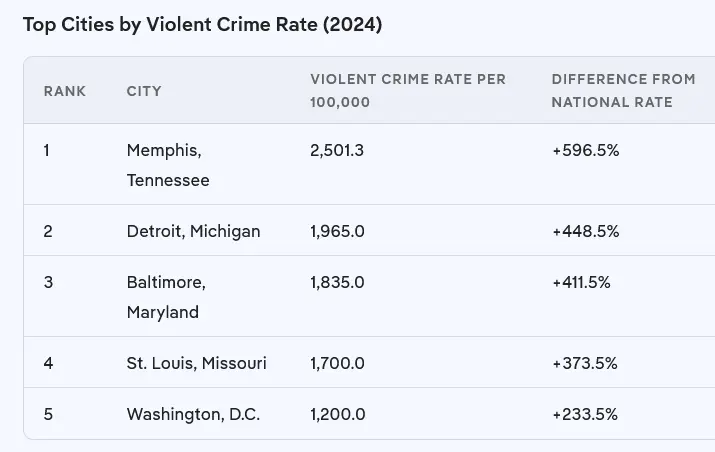Viewport: 715px width, 452px height.
Task: Click Washington crime rate value 1,200.0
Action: [338, 414]
